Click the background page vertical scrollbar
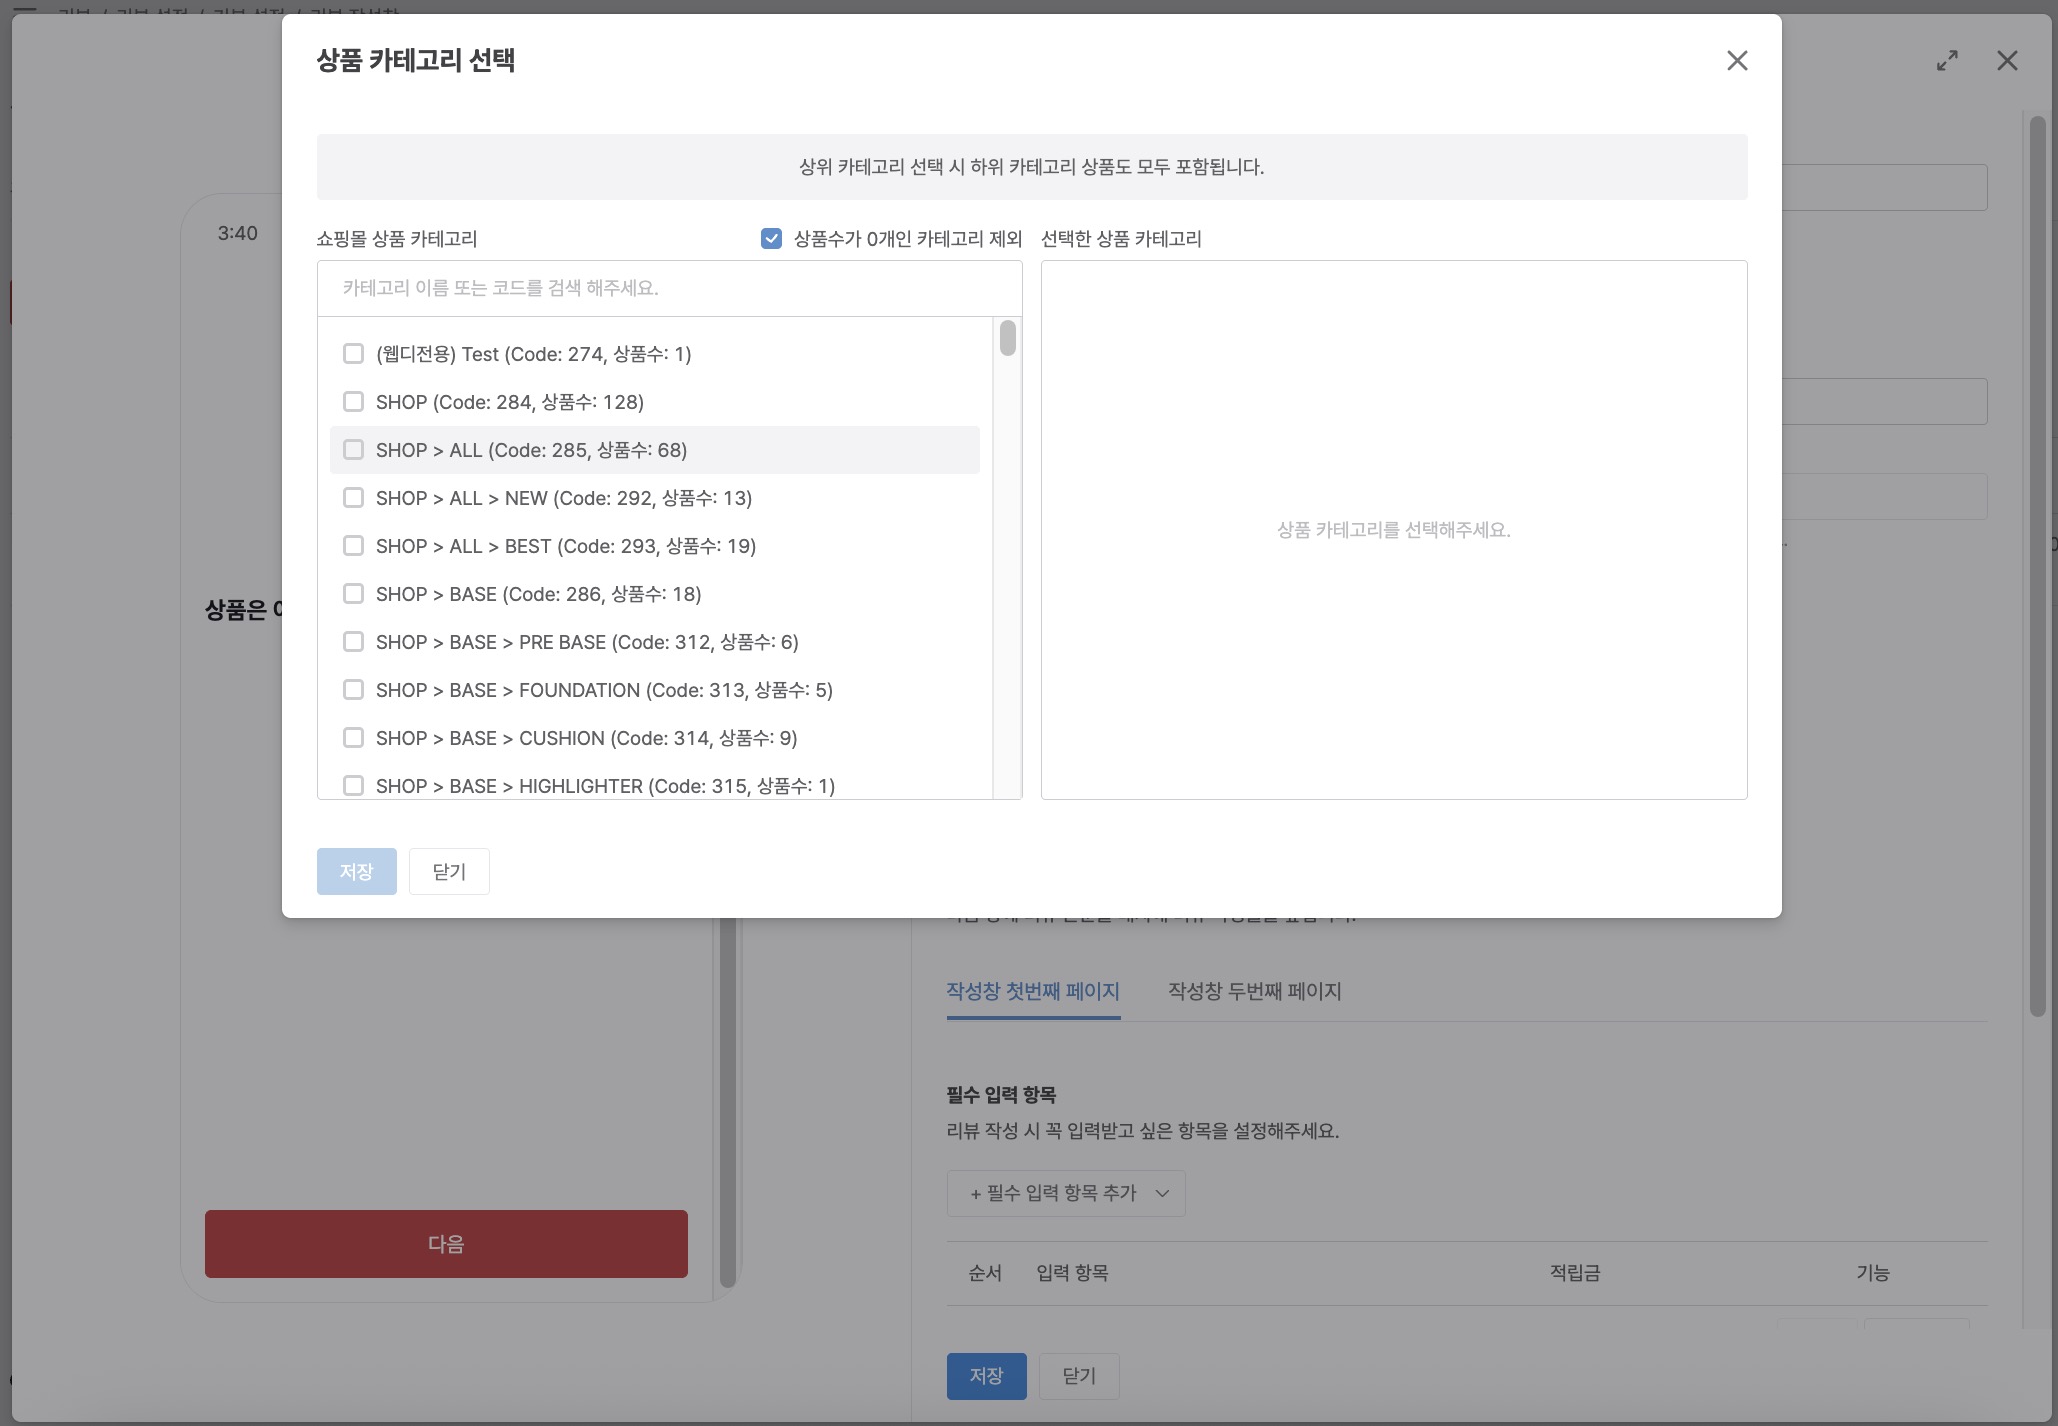Image resolution: width=2058 pixels, height=1426 pixels. pyautogui.click(x=2037, y=566)
